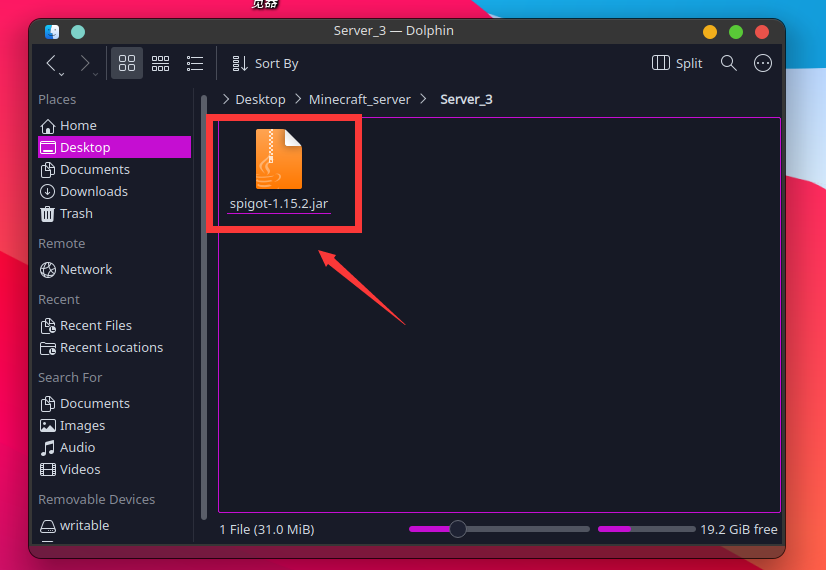Screen dimensions: 826x570
Task: Switch to Details list view mode
Action: click(195, 63)
